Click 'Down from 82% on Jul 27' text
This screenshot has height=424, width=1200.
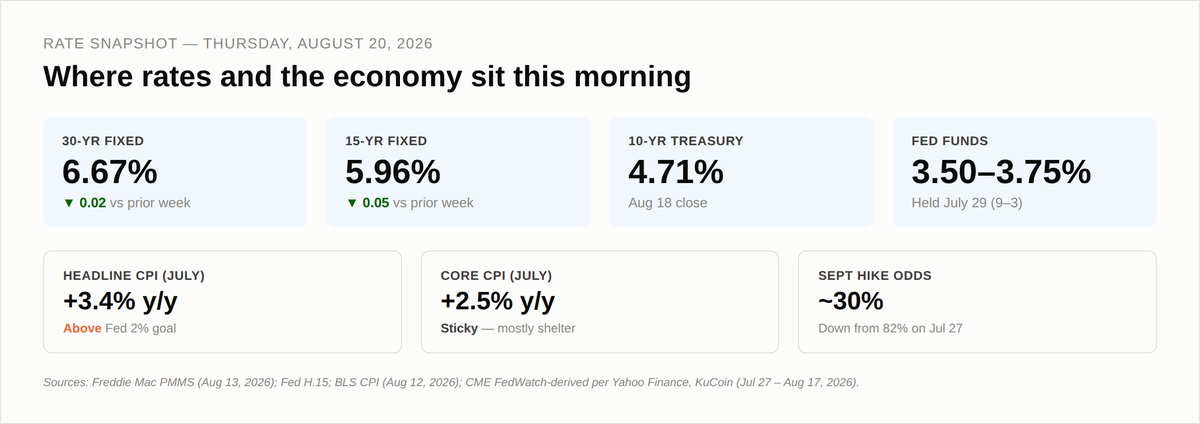pyautogui.click(x=890, y=328)
